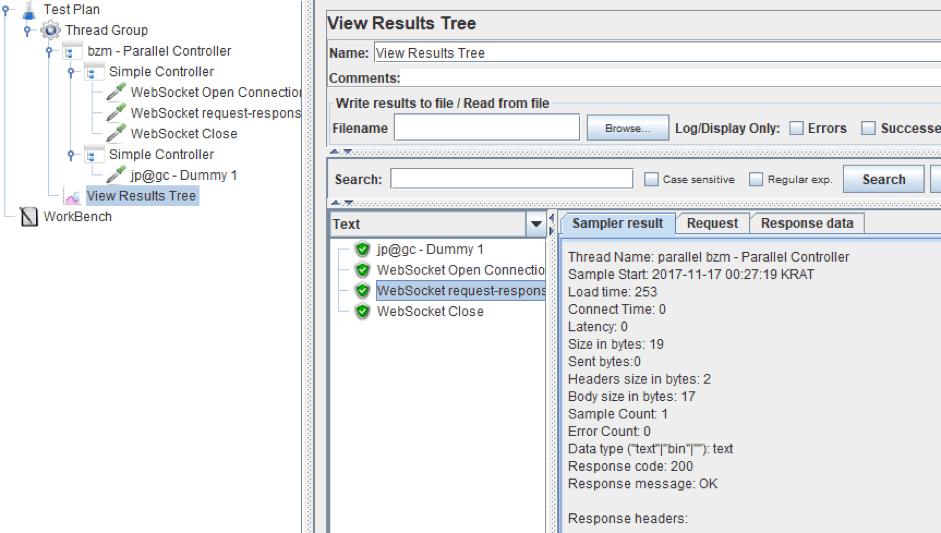The image size is (941, 533).
Task: Switch to the Response data tab
Action: 807,223
